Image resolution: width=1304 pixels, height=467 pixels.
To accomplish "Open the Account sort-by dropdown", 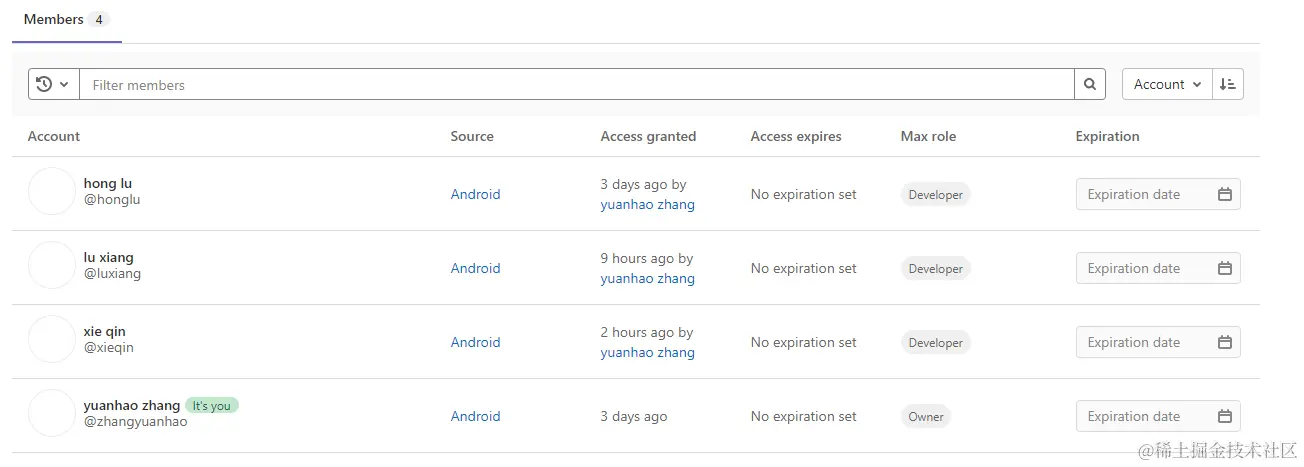I will point(1167,85).
